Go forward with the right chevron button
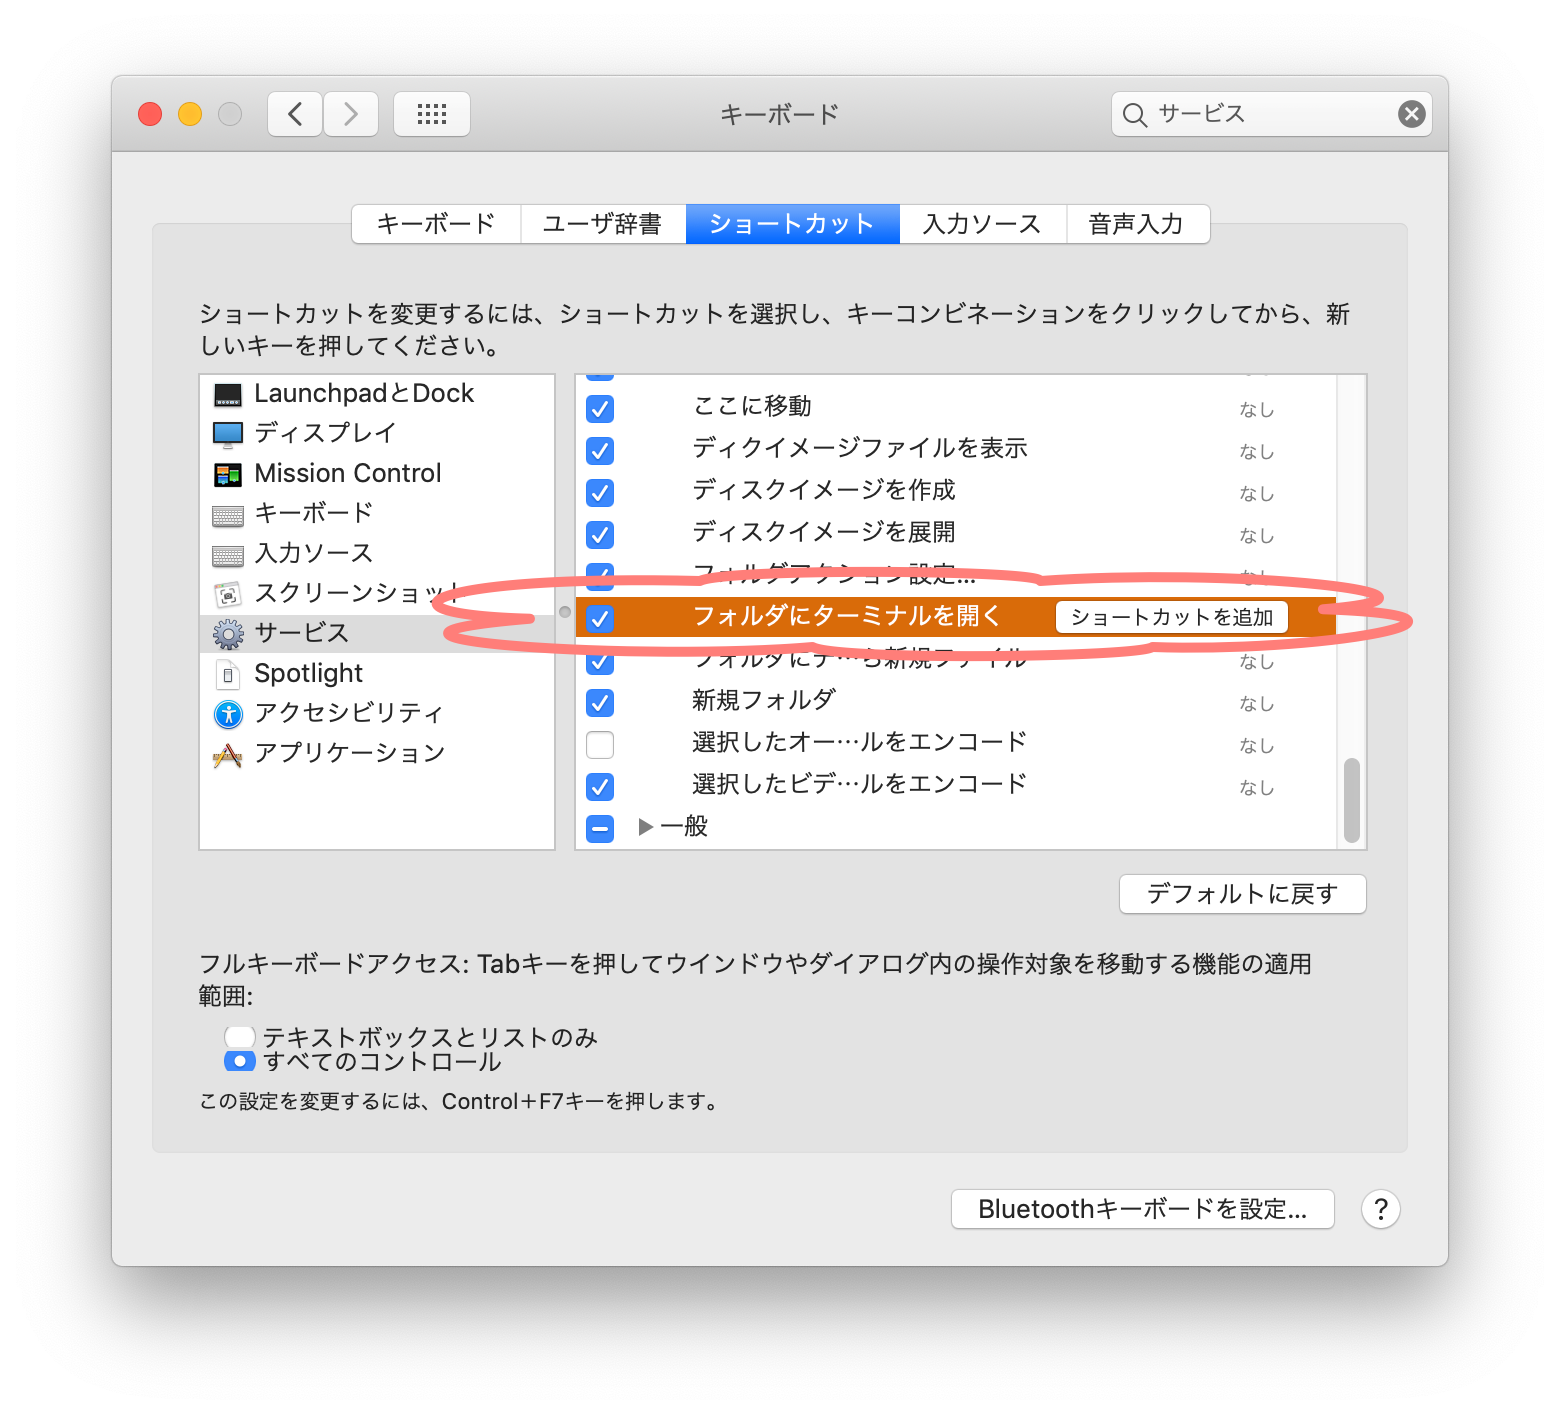Viewport: 1560px width, 1414px height. tap(351, 114)
